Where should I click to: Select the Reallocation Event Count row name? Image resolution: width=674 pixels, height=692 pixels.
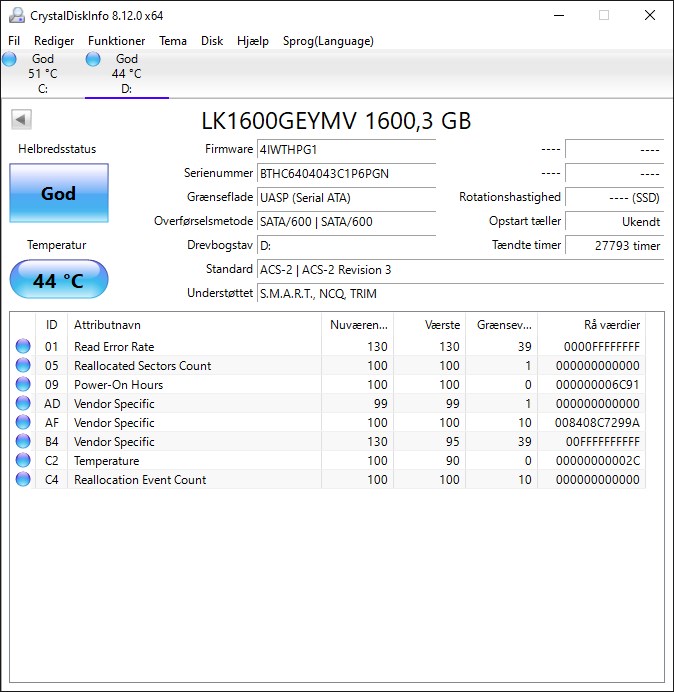point(140,479)
